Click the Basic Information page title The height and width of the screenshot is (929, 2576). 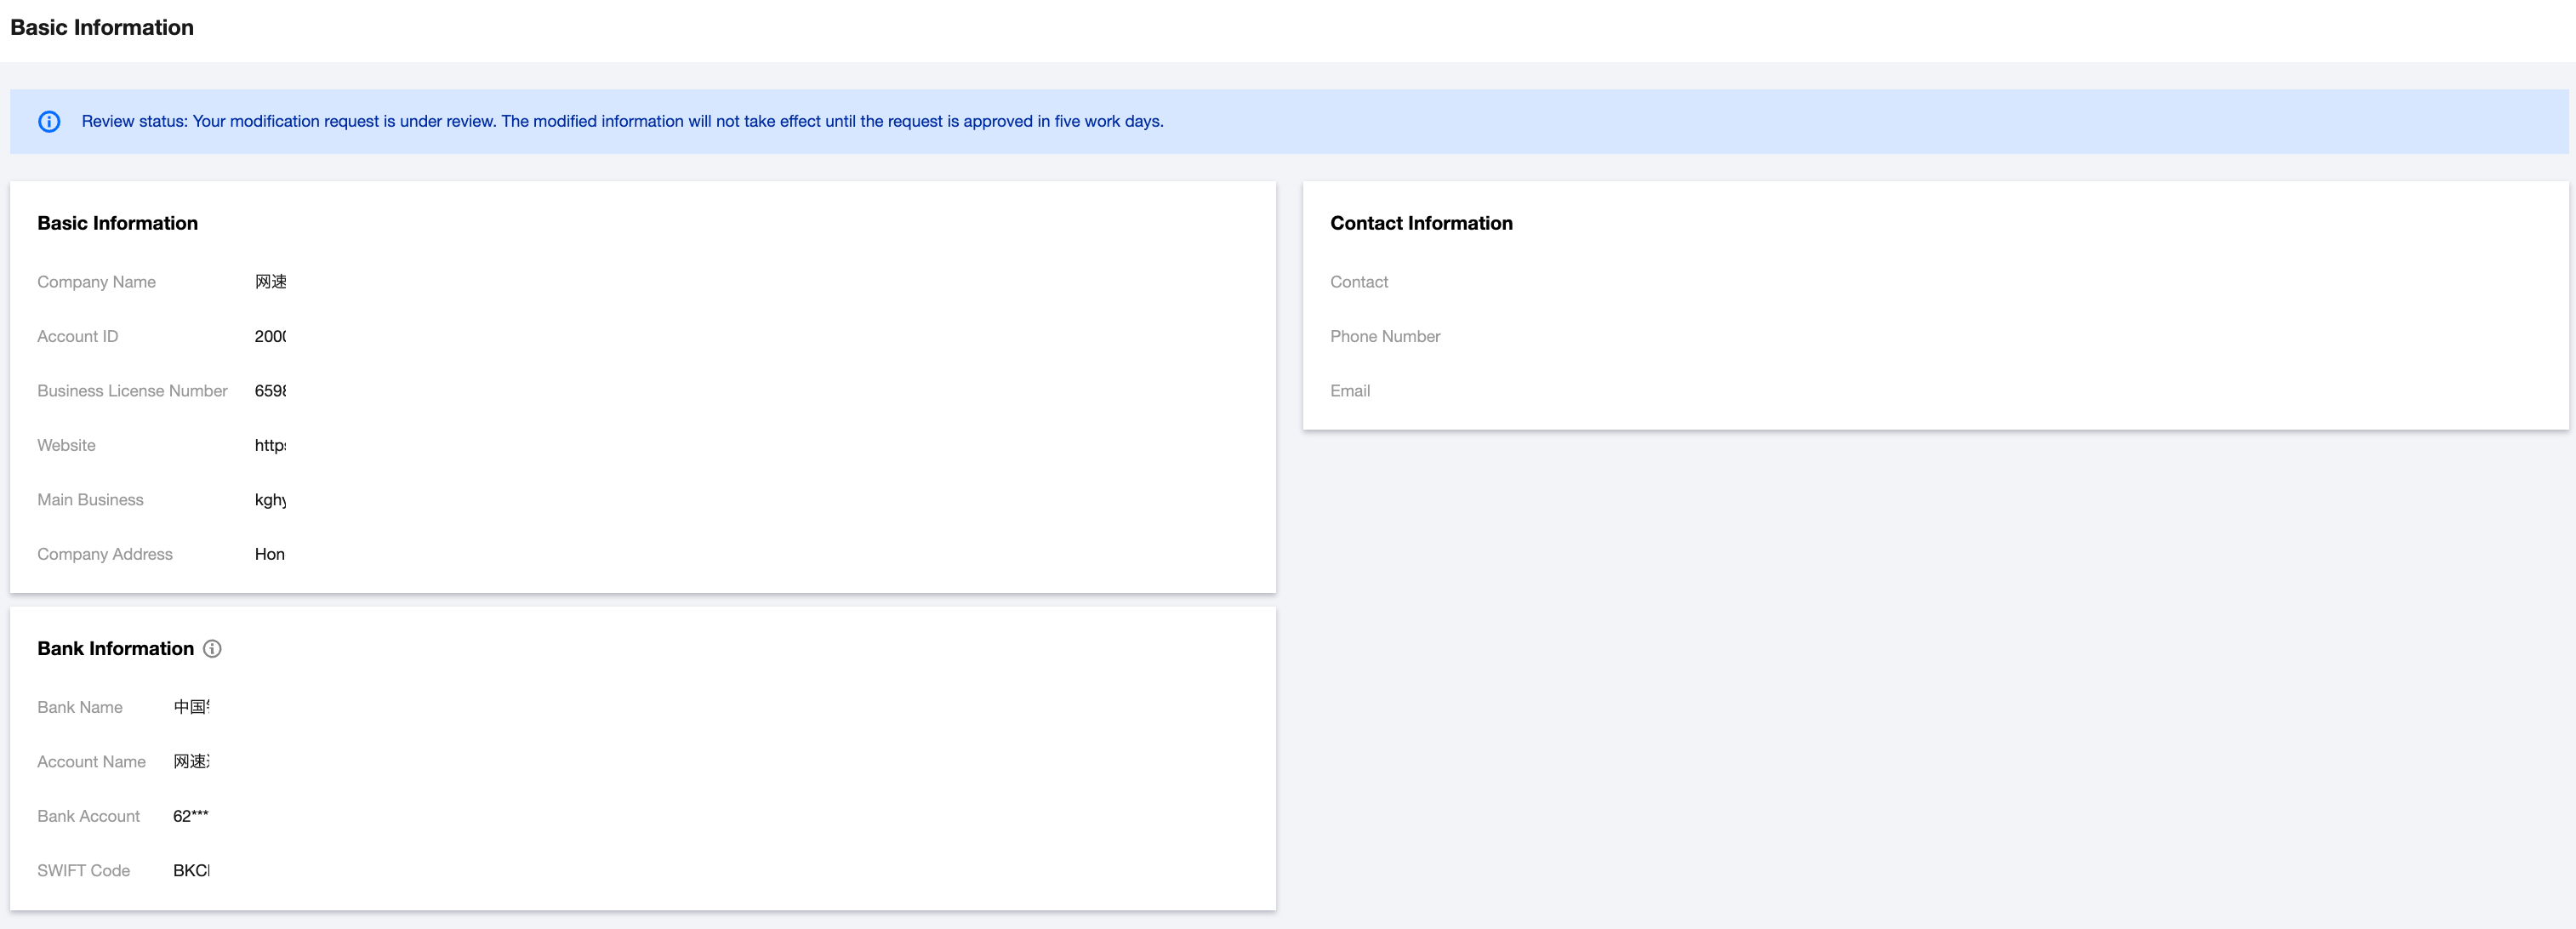(x=102, y=27)
